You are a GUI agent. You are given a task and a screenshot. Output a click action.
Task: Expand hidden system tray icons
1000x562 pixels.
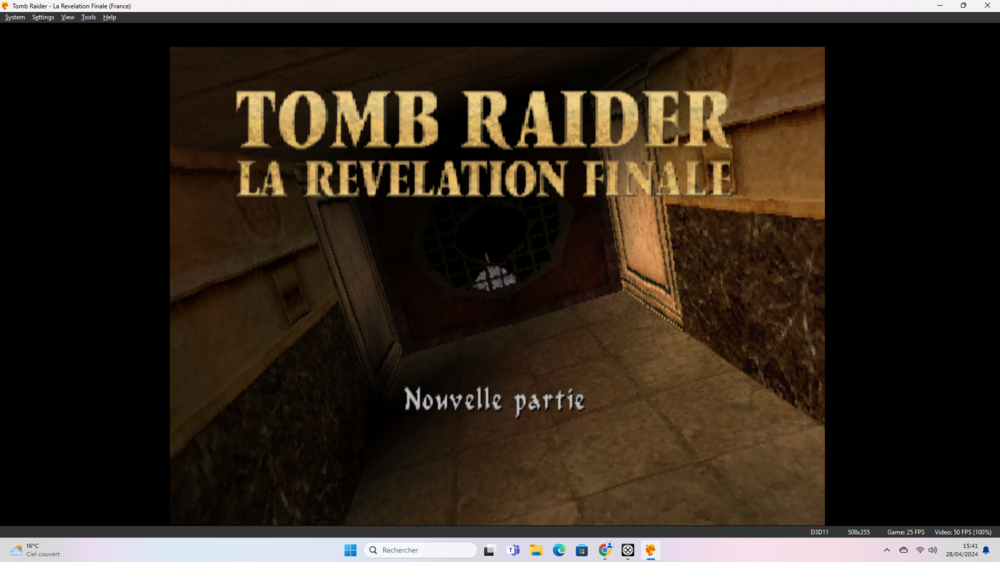pos(886,550)
